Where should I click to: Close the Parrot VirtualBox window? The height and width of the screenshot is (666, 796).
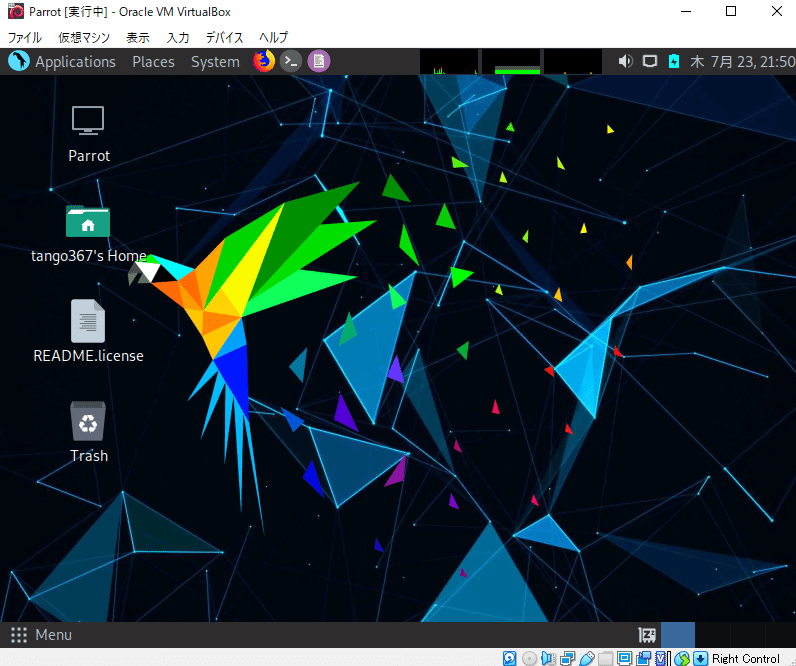tap(777, 11)
